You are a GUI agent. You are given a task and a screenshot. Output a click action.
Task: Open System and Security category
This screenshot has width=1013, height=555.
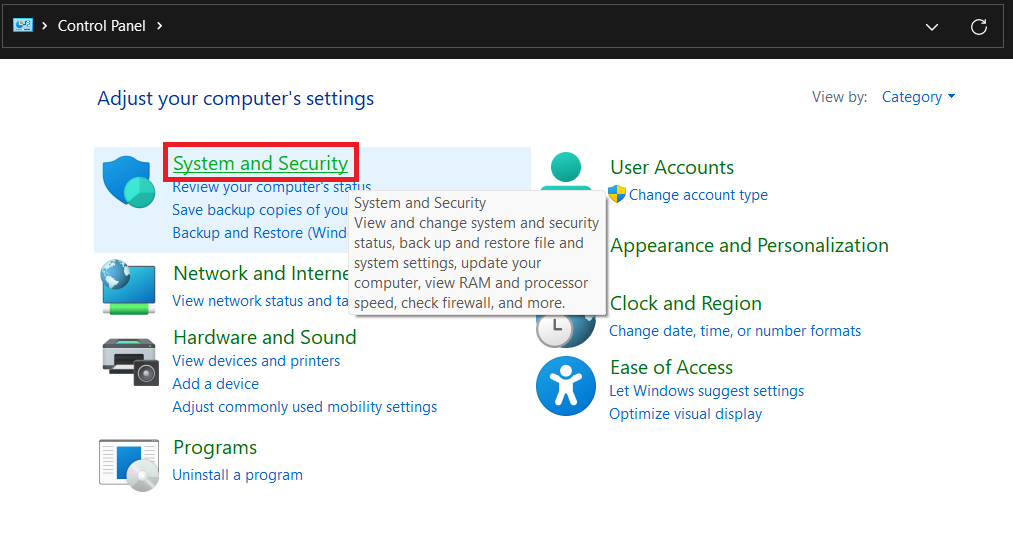pyautogui.click(x=260, y=163)
